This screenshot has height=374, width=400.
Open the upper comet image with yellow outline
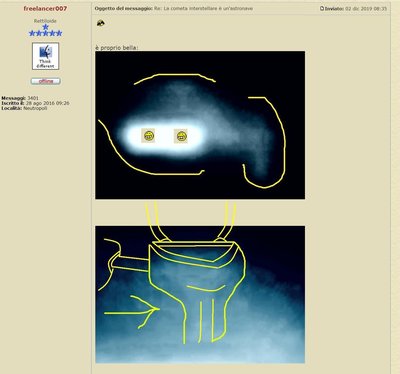(x=200, y=125)
